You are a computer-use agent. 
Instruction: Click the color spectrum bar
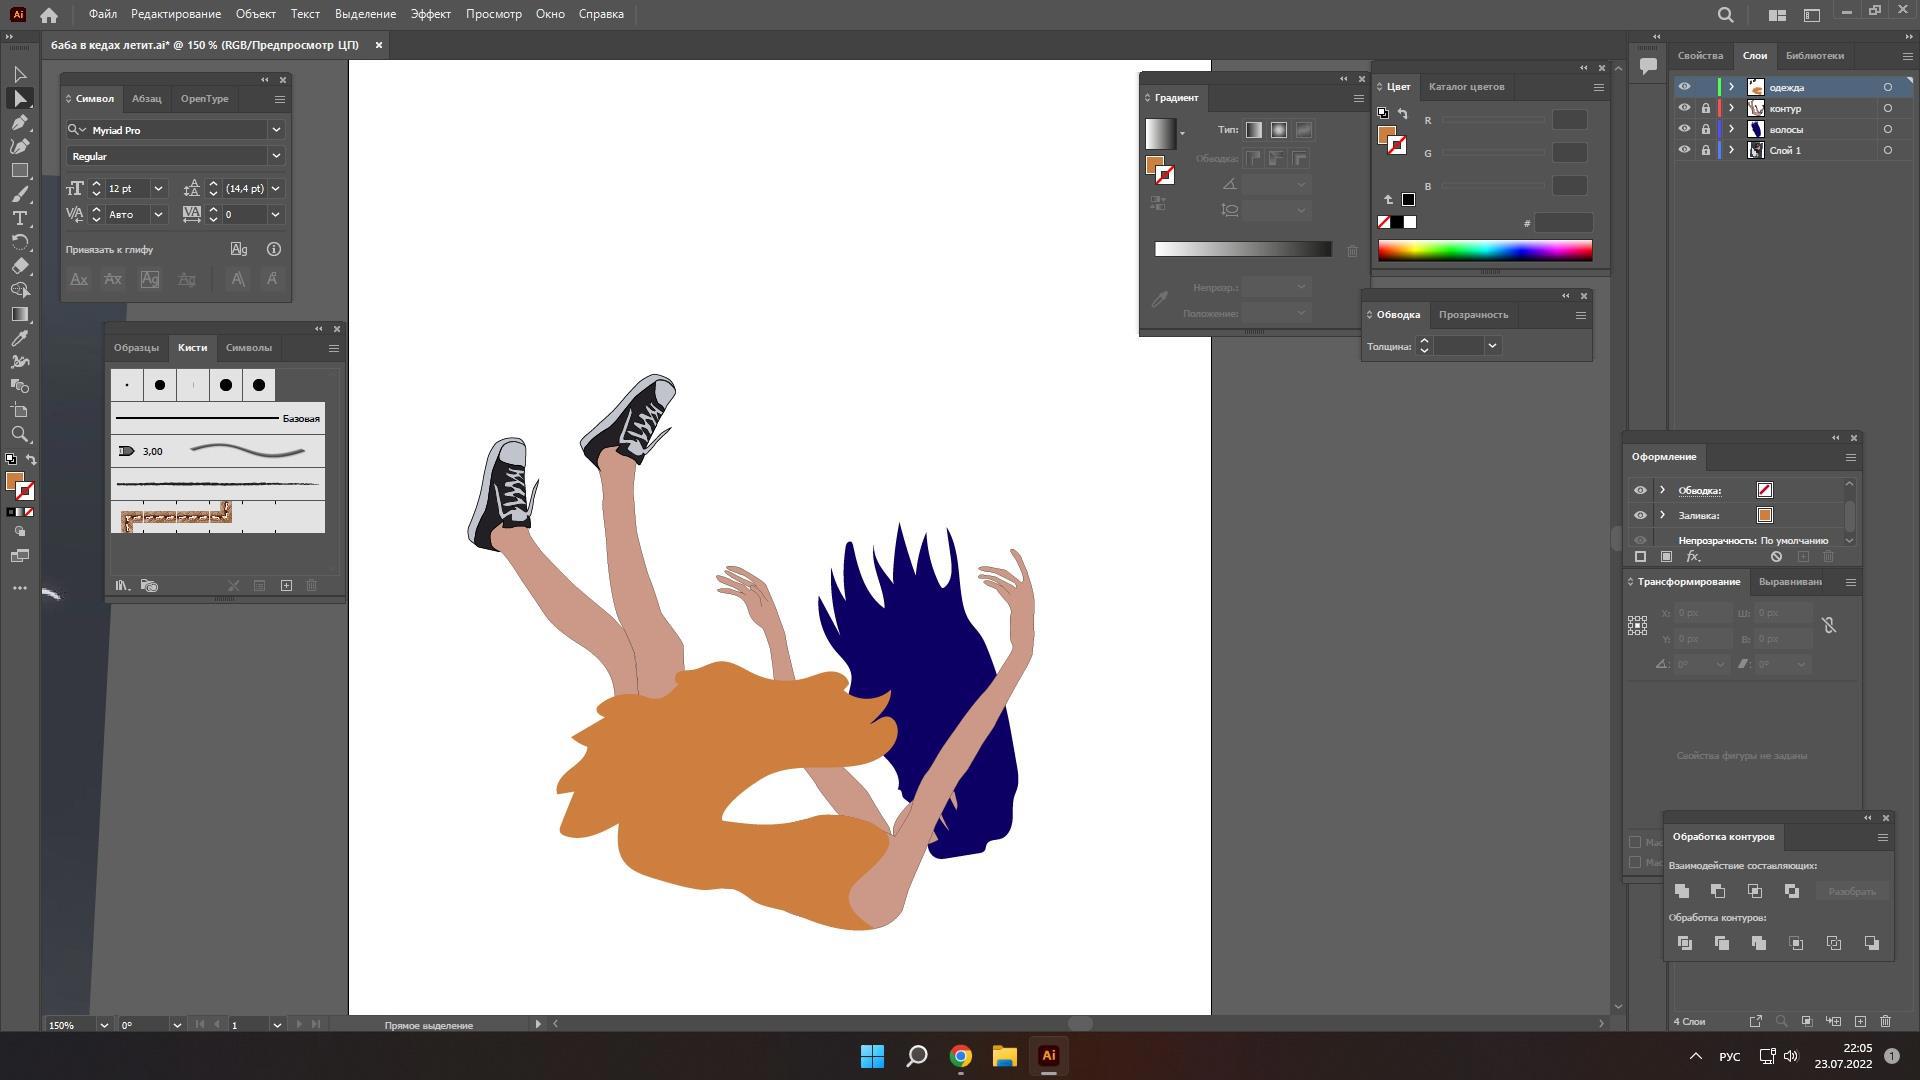[1484, 251]
